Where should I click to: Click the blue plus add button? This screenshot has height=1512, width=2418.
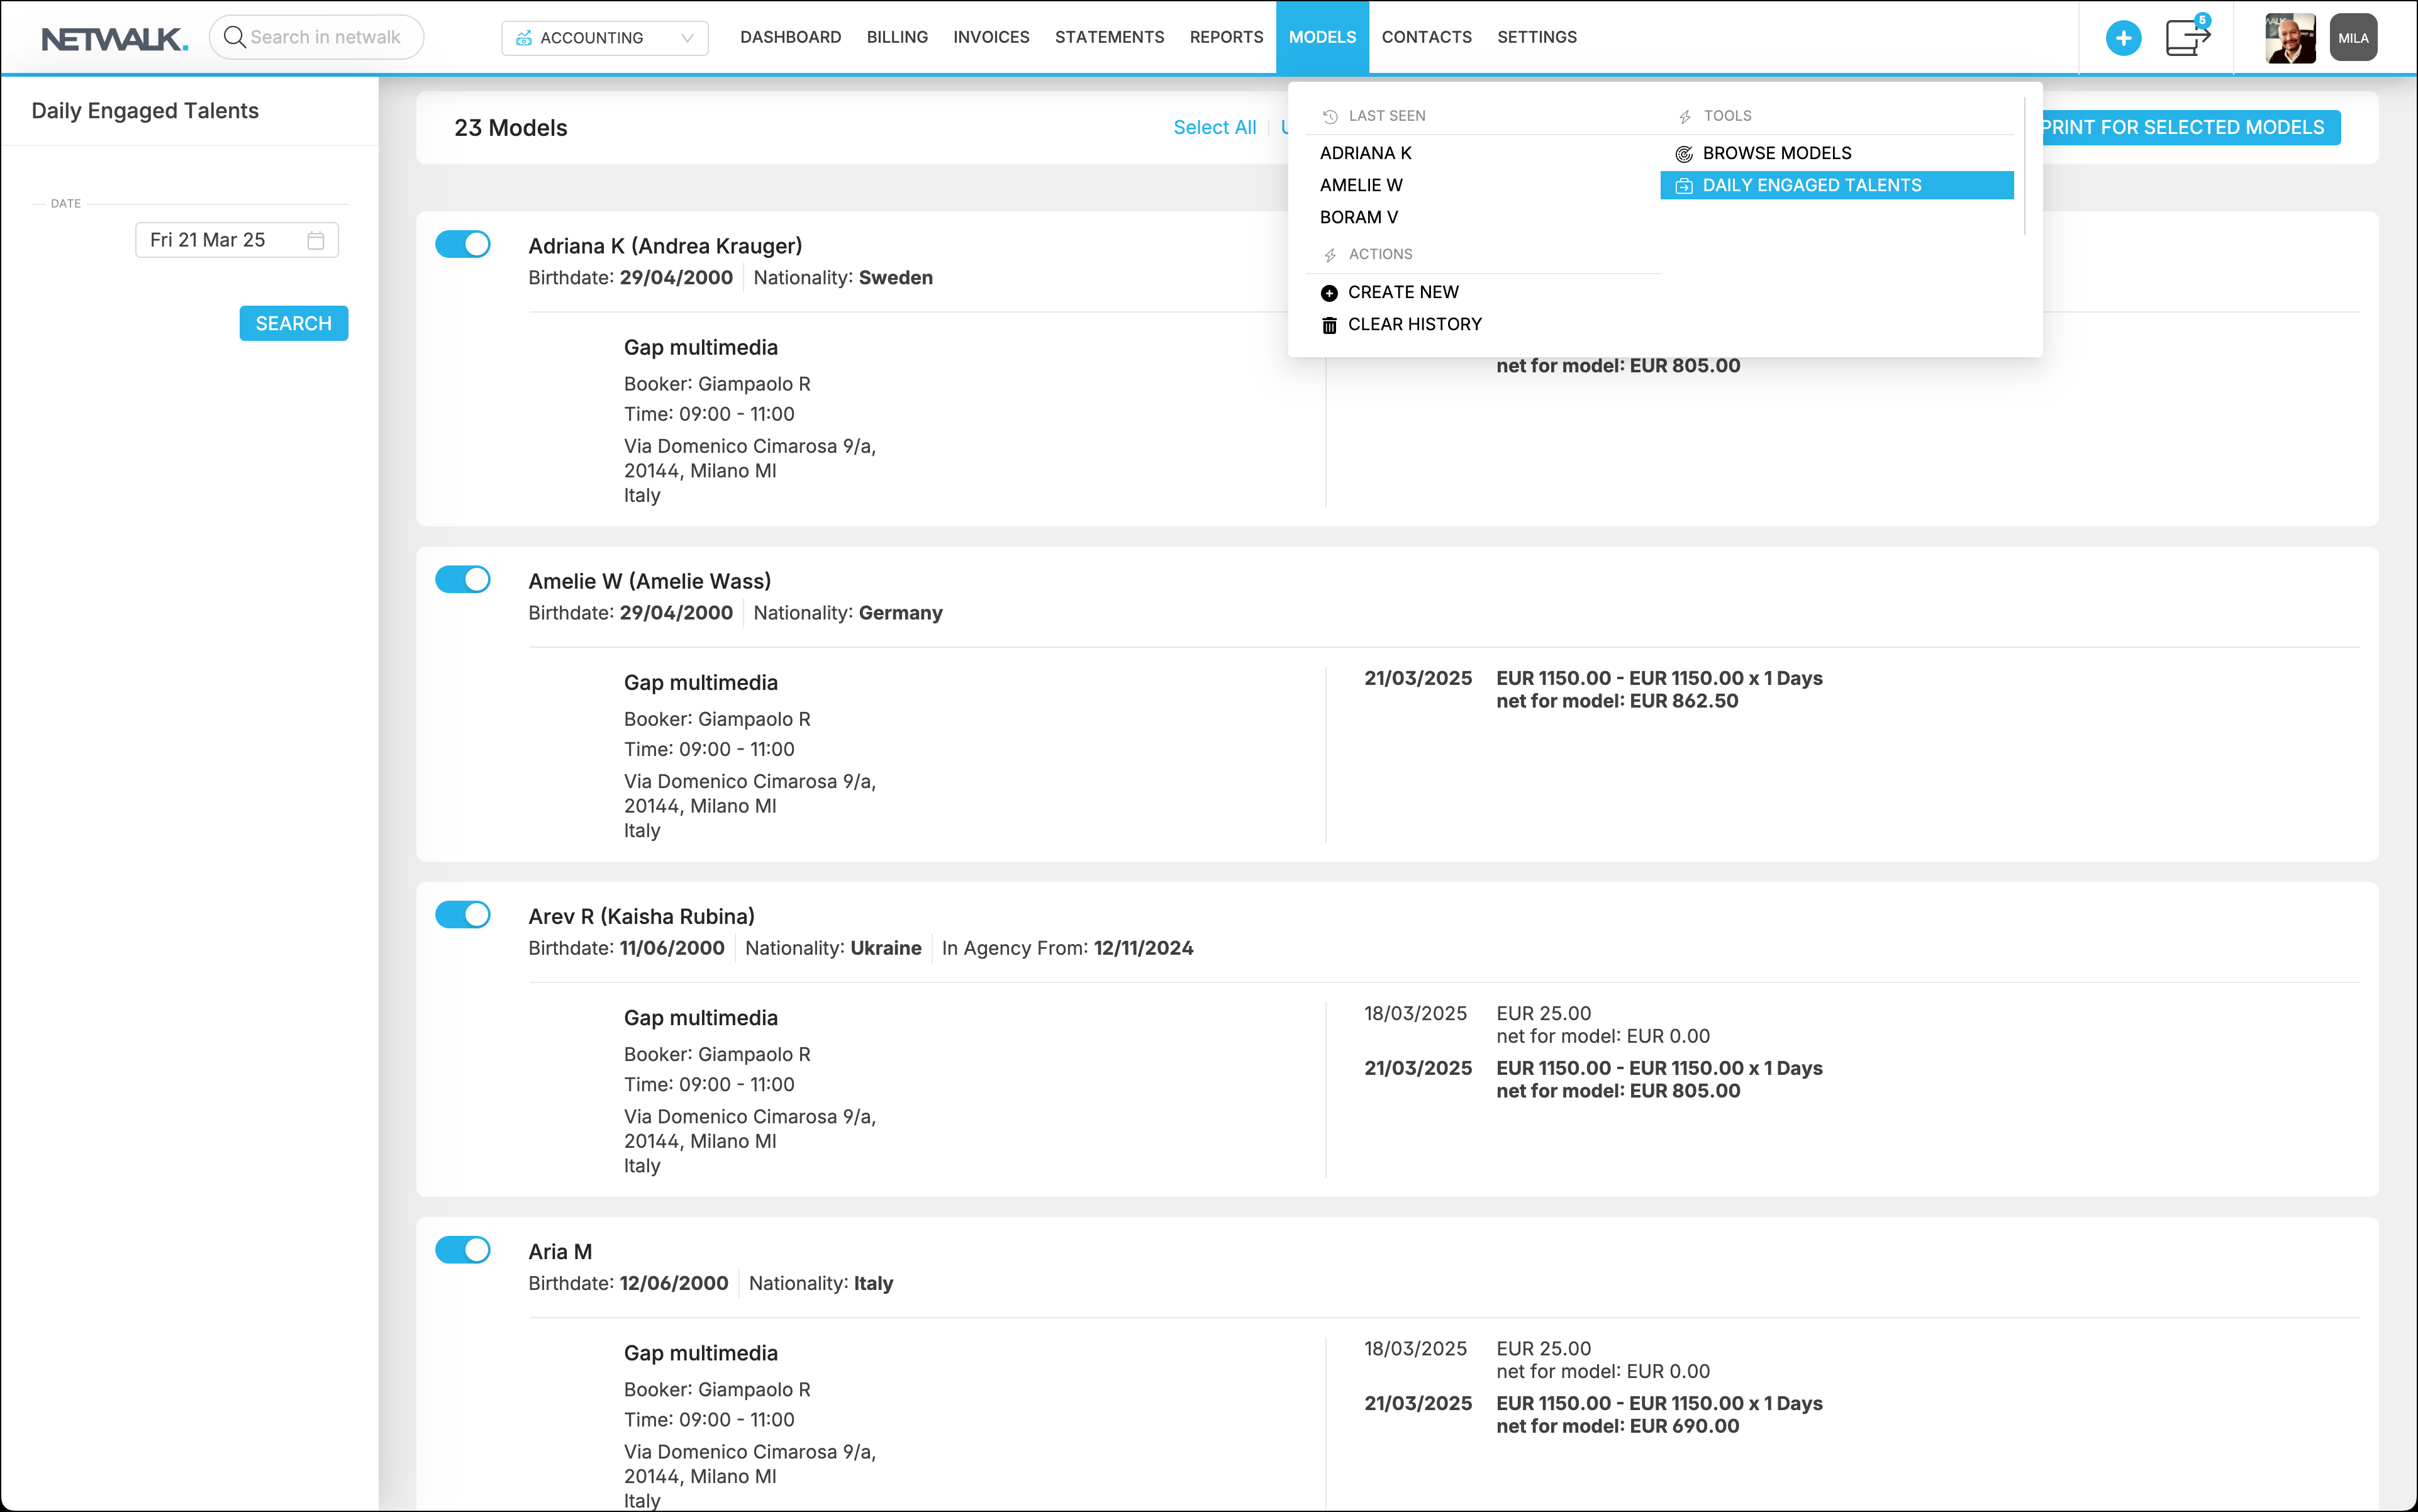[x=2122, y=38]
